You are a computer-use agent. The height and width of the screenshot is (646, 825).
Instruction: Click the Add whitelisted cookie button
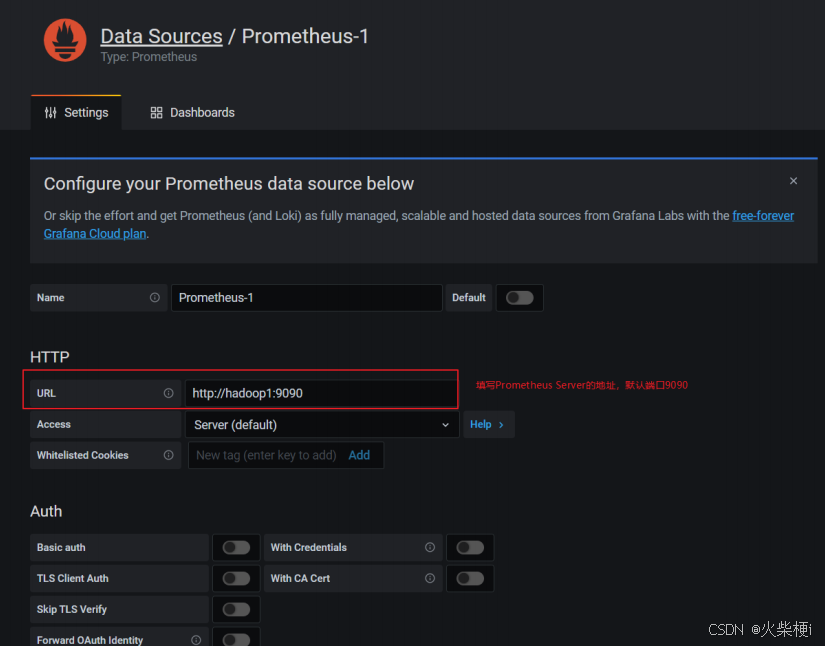pos(359,455)
